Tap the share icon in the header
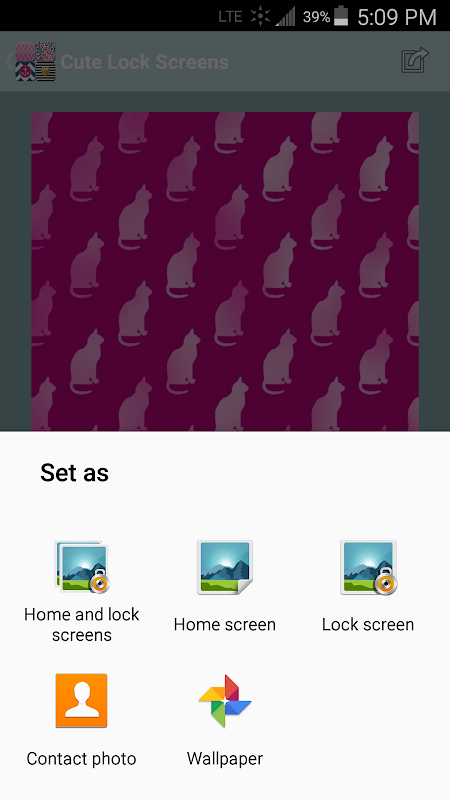Viewport: 450px width, 800px height. [414, 61]
